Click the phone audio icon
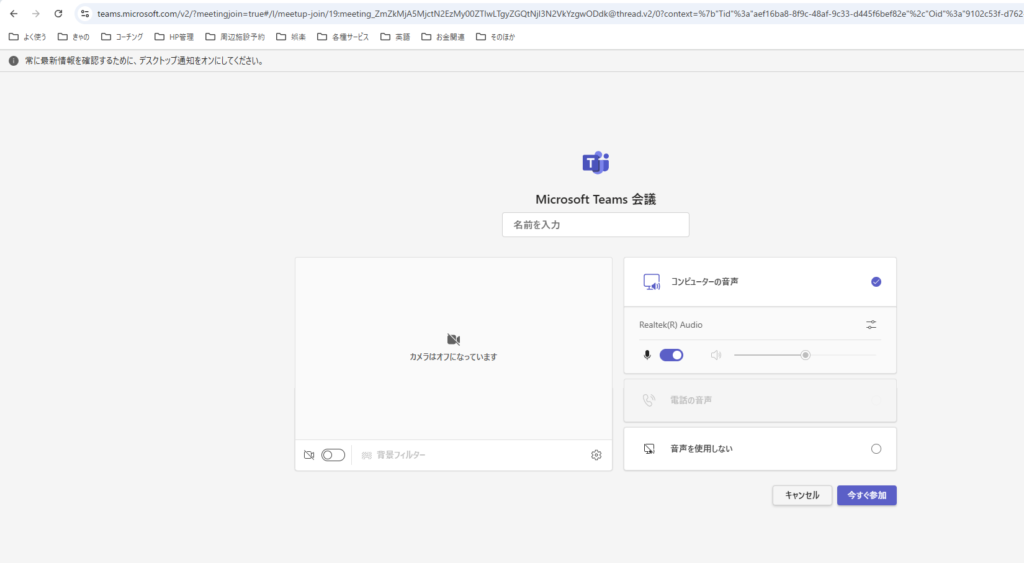This screenshot has height=563, width=1024. [x=648, y=400]
